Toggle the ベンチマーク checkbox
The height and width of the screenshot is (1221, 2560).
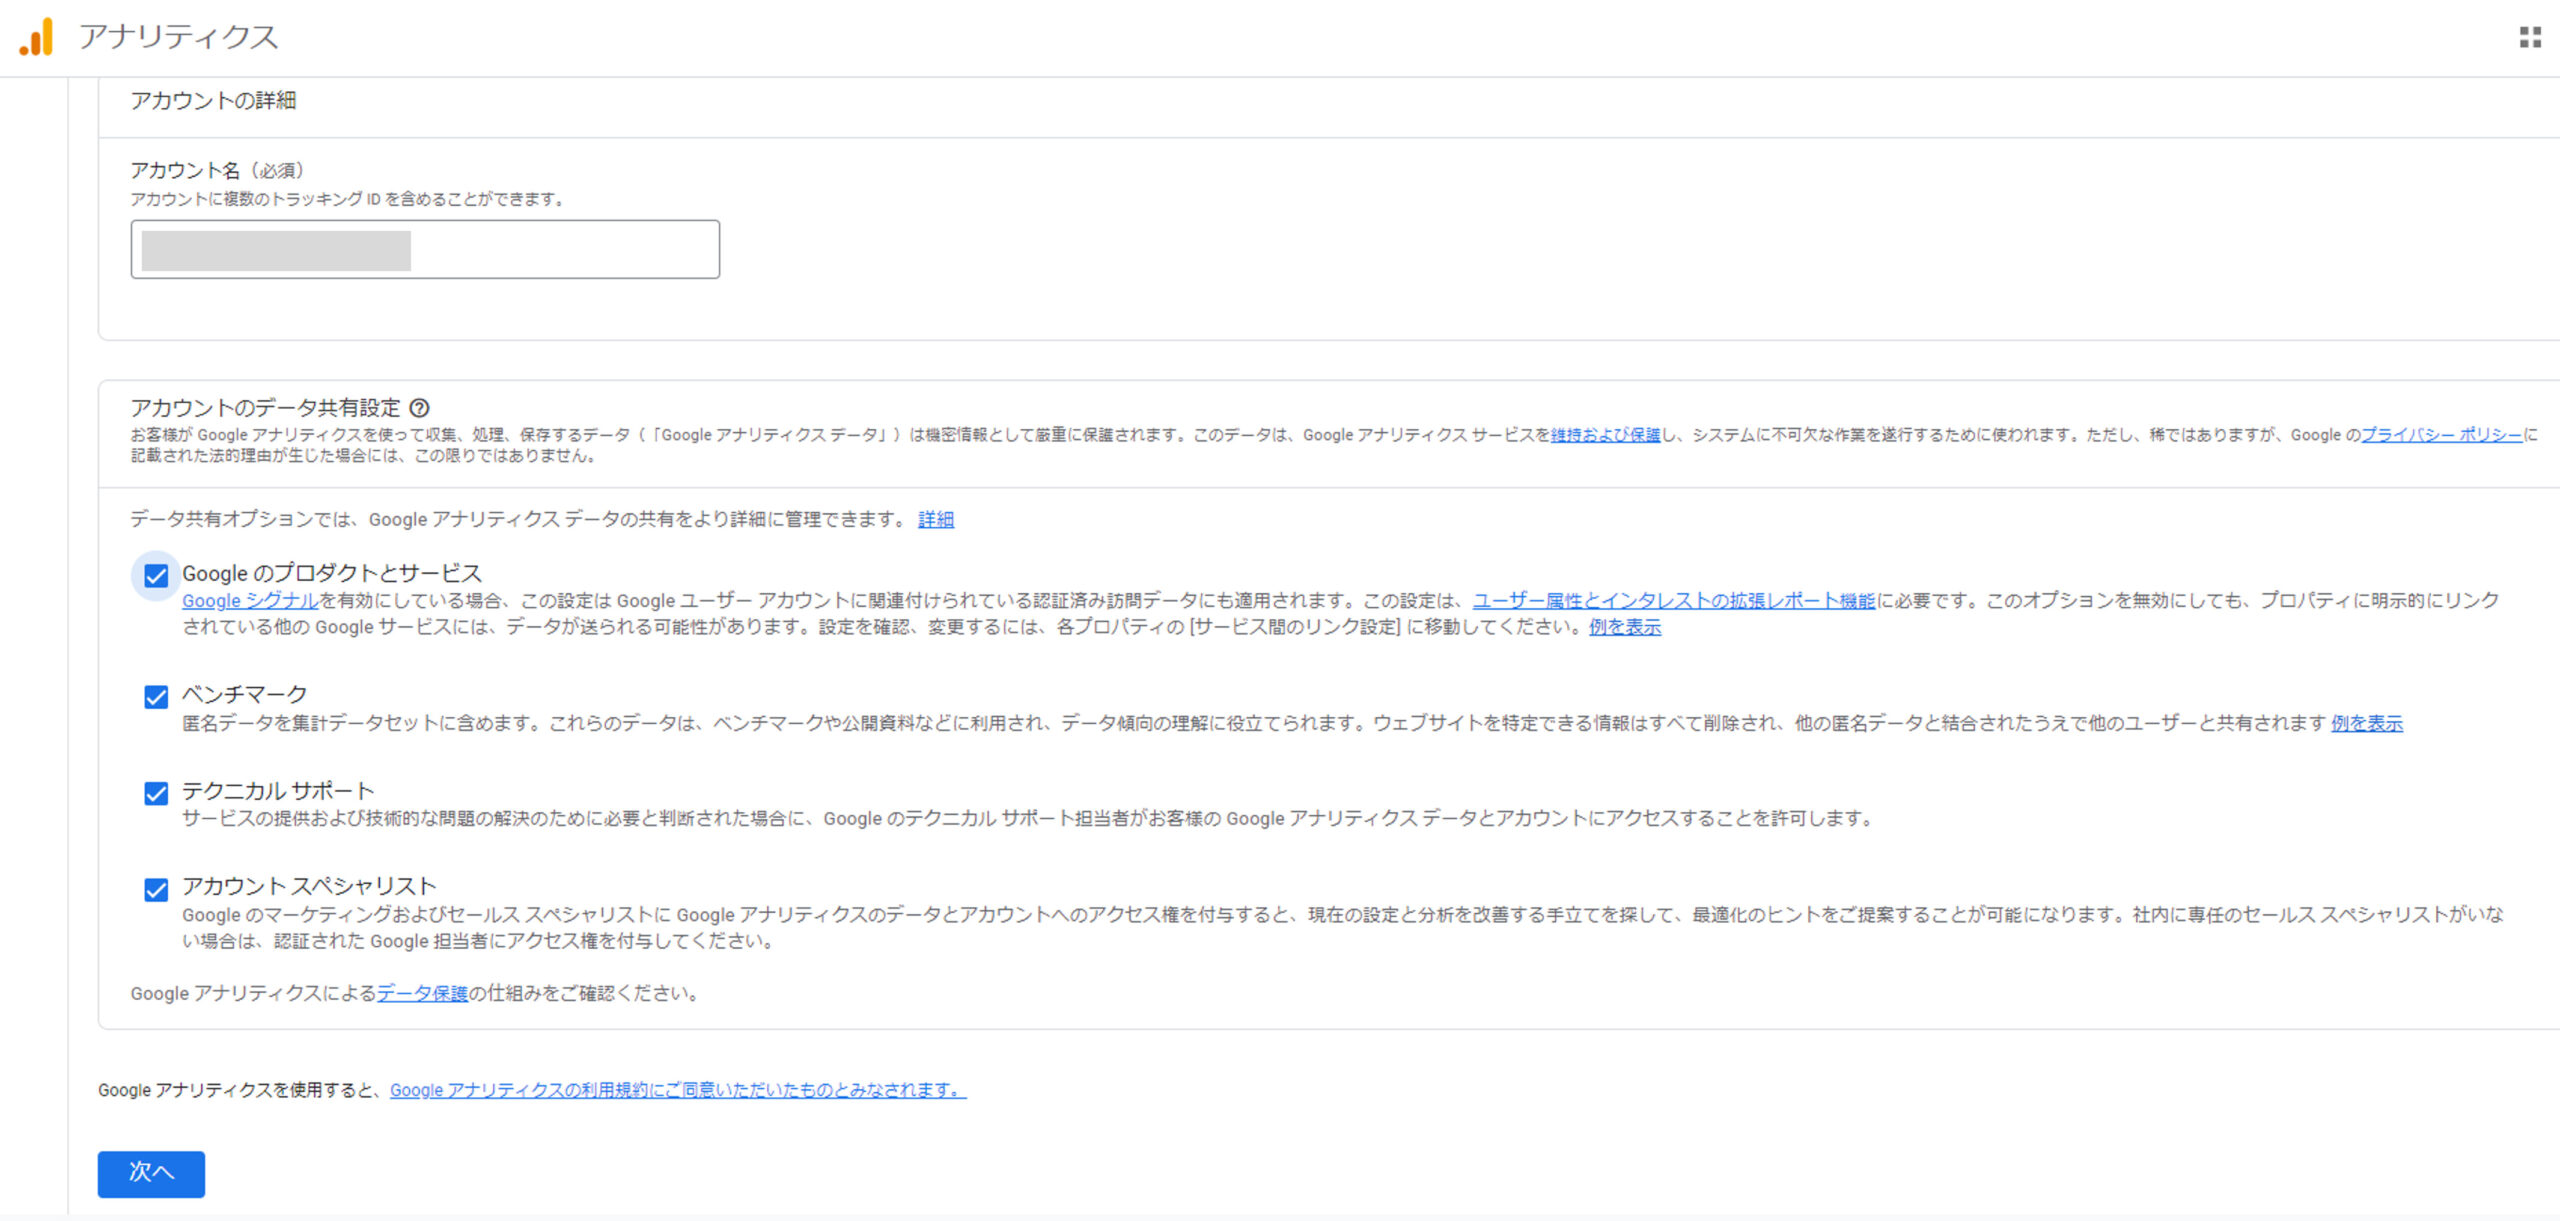click(x=156, y=697)
